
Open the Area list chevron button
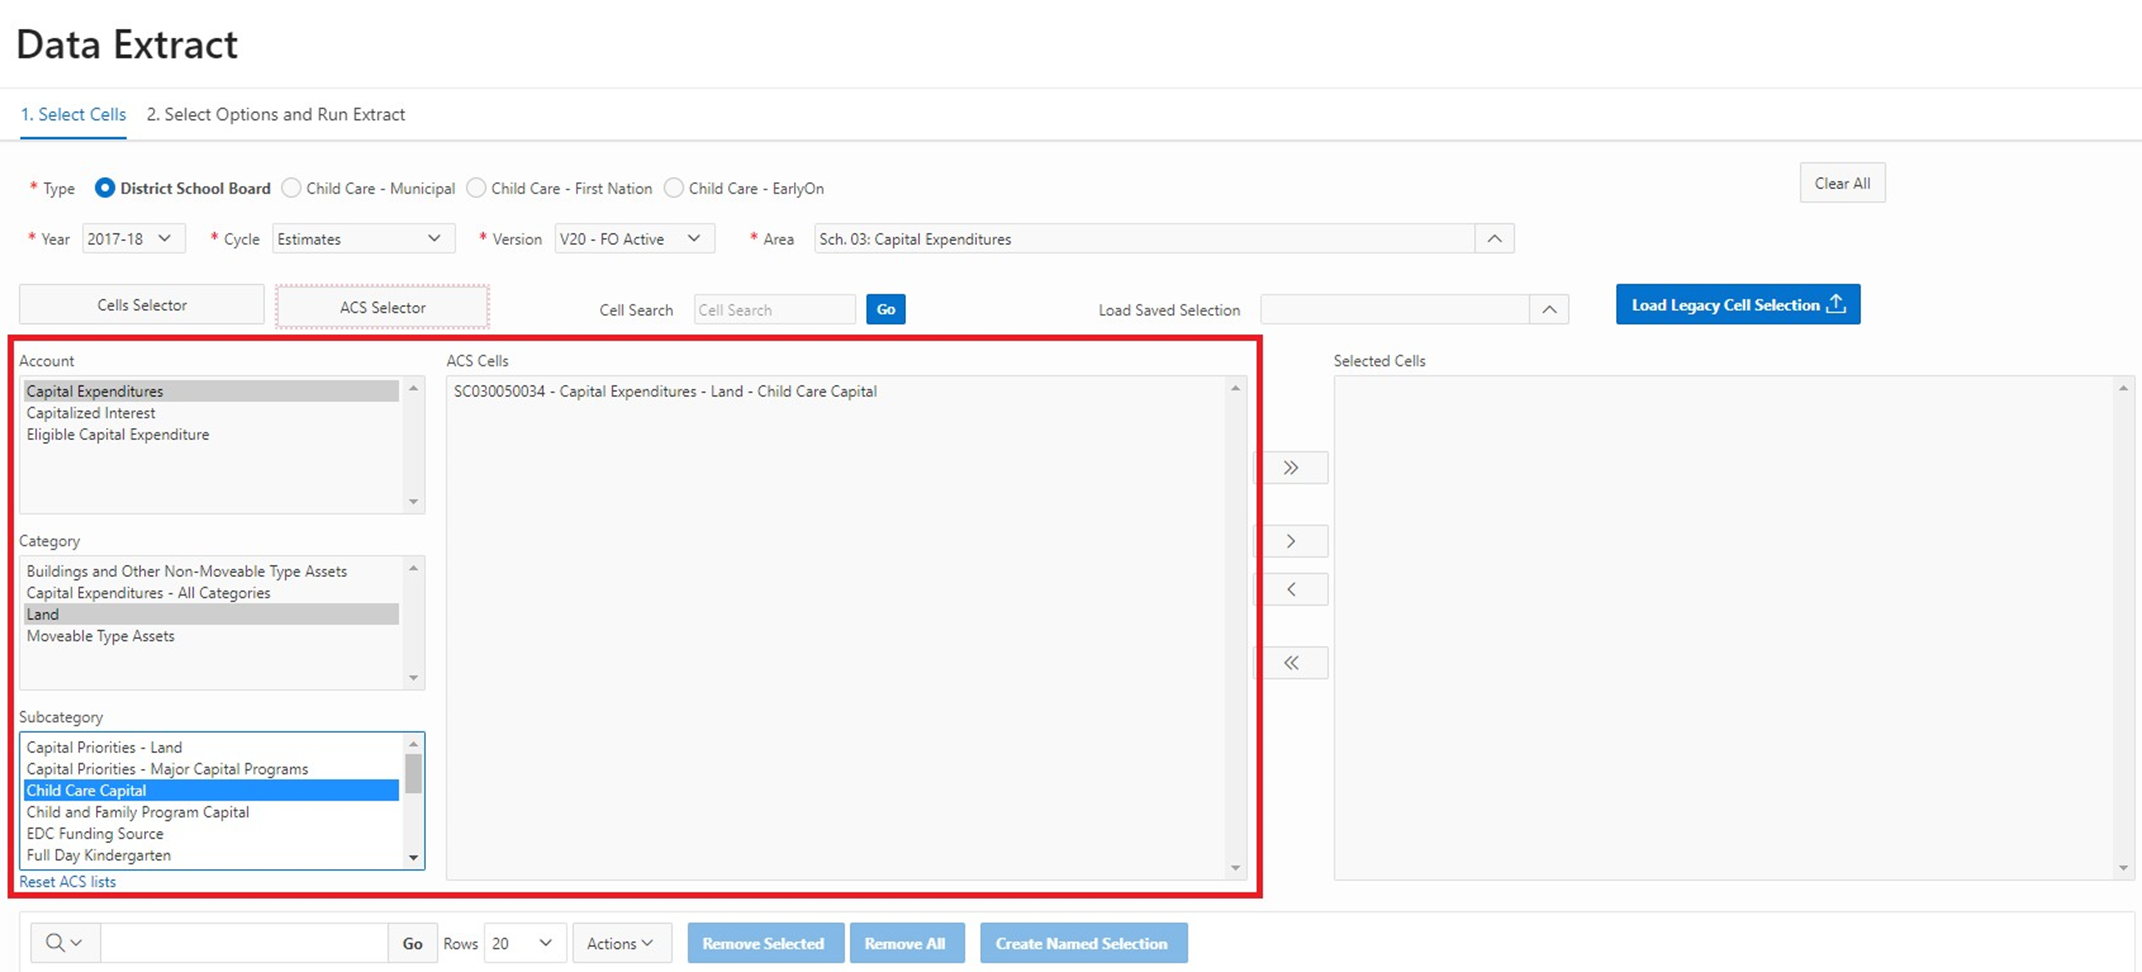pos(1494,239)
